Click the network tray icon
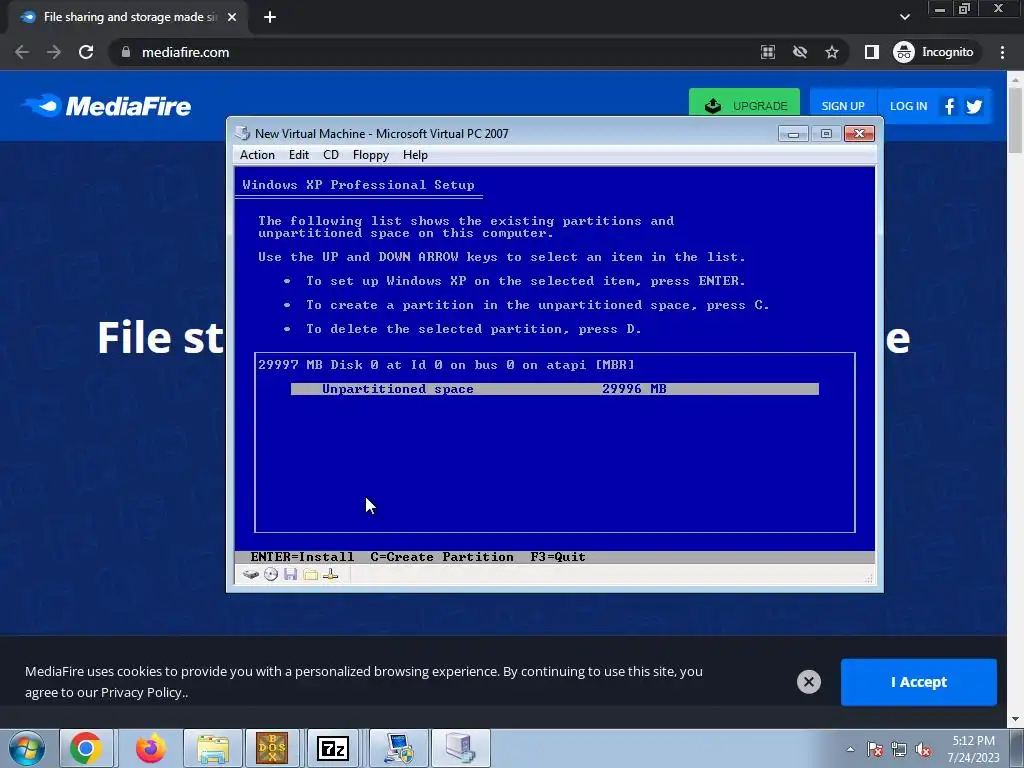This screenshot has width=1024, height=768. (899, 749)
